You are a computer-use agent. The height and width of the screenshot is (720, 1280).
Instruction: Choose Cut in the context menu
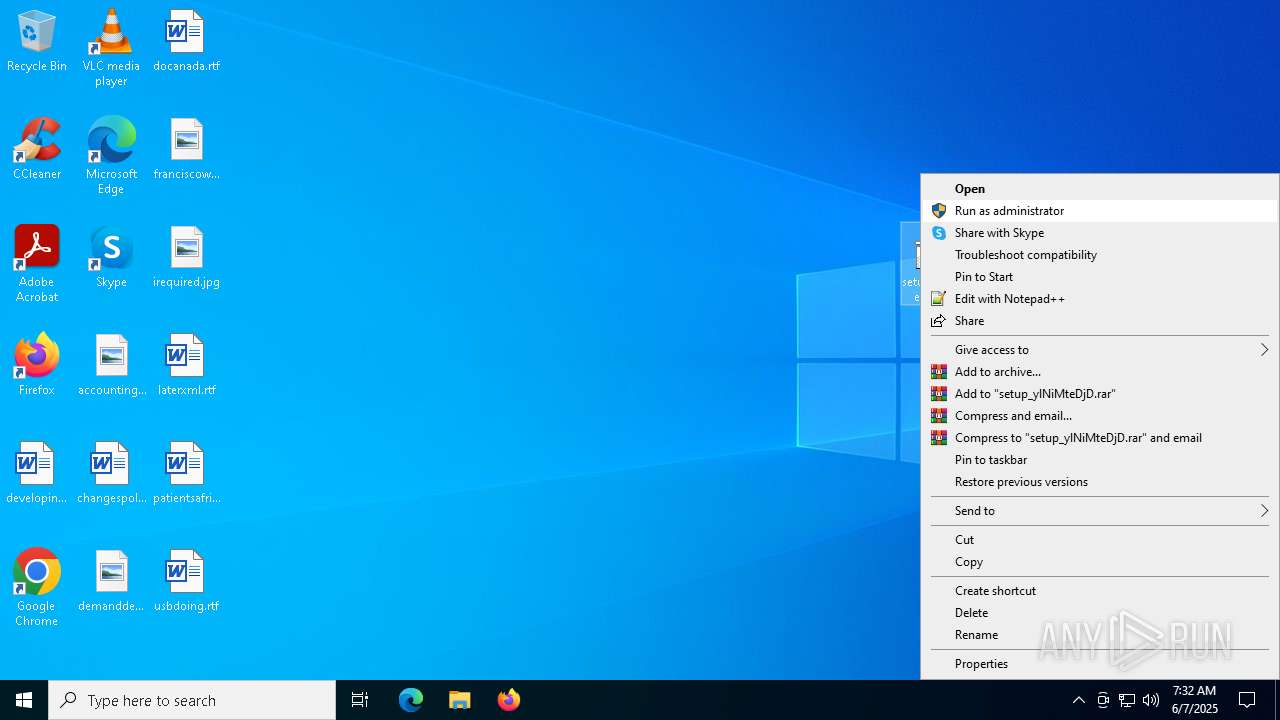tap(1100, 540)
